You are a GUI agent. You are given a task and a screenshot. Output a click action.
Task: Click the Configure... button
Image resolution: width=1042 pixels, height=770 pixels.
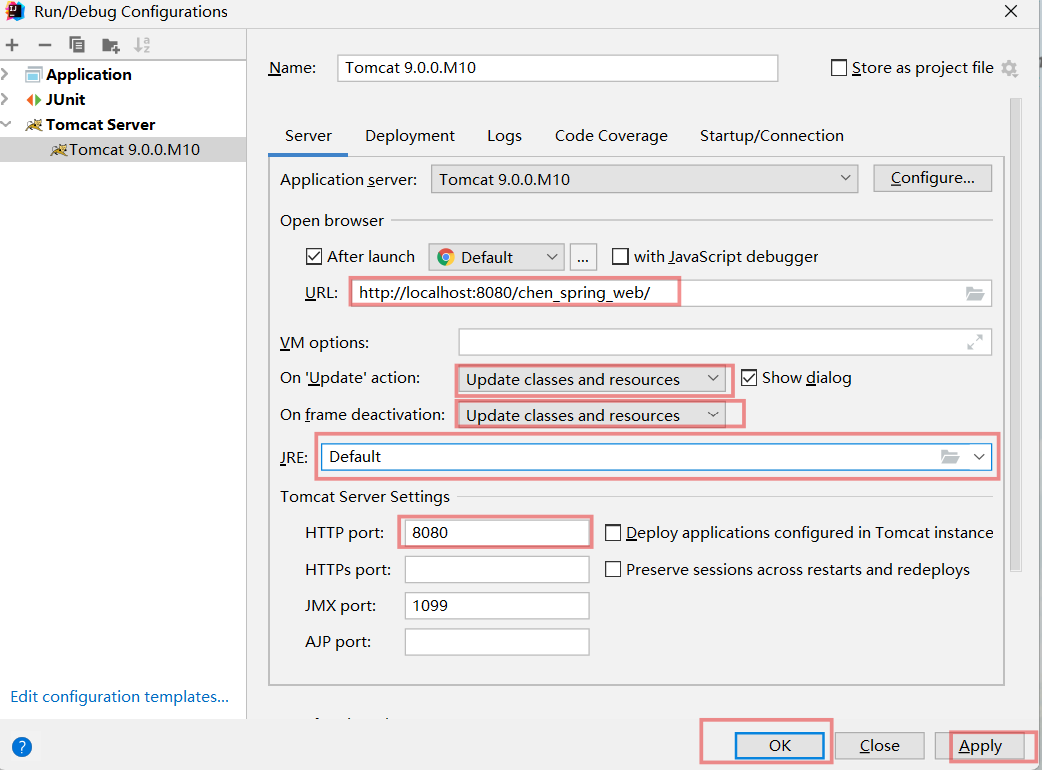932,178
